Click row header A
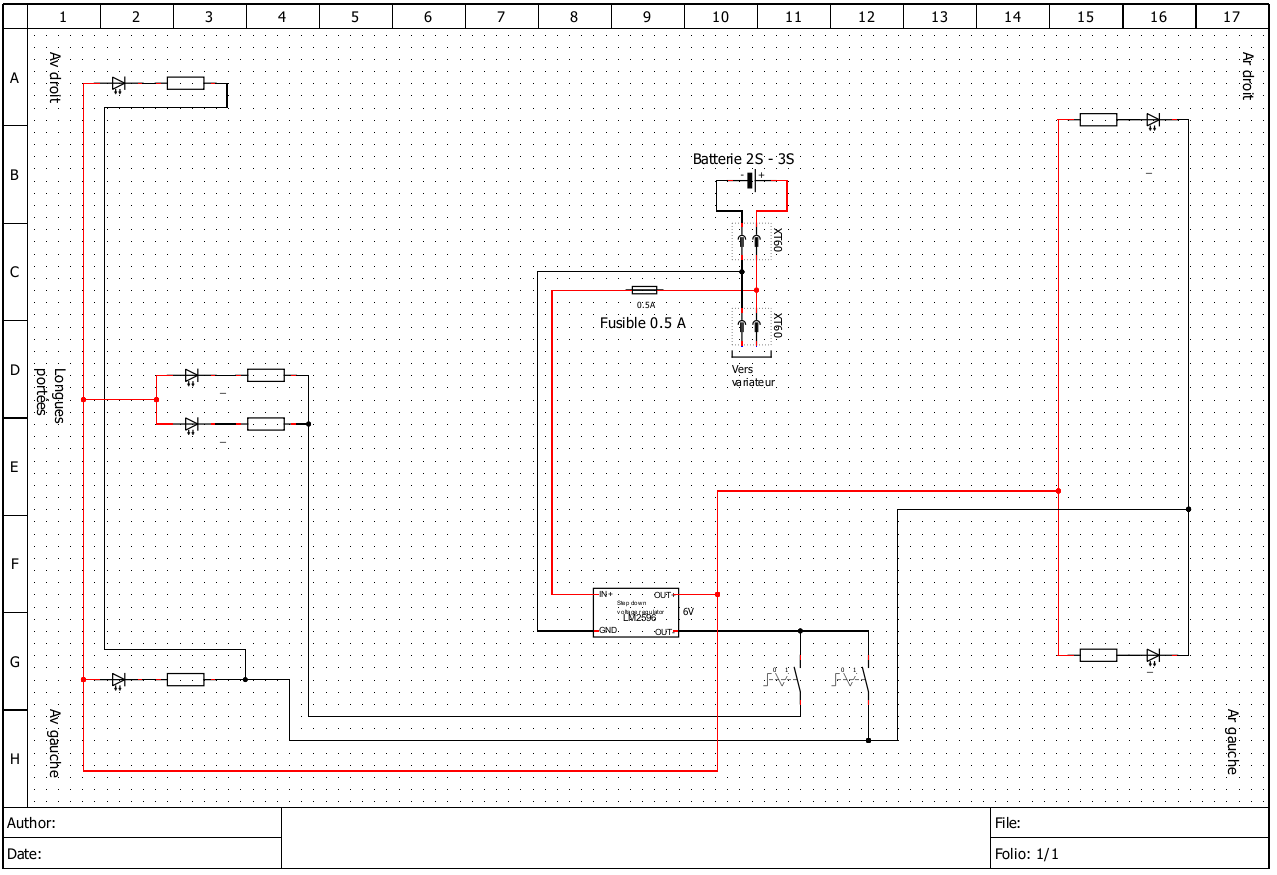 [x=15, y=77]
